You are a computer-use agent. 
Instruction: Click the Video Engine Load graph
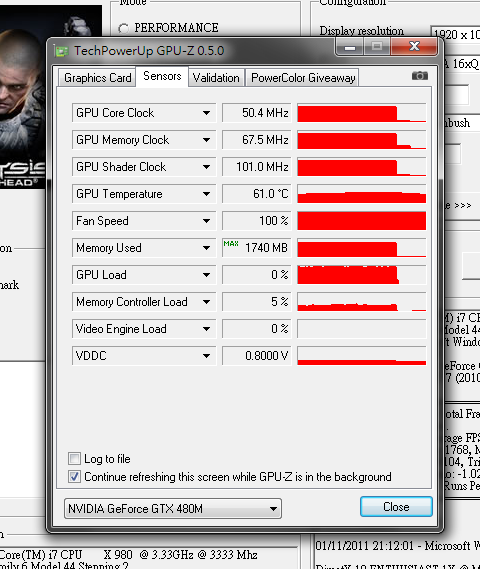coord(361,329)
